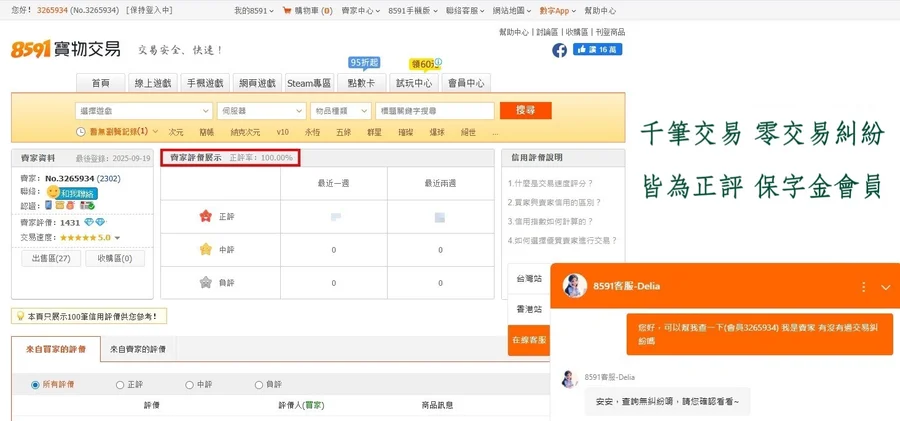Expand the 伺服器 dropdown

click(x=262, y=111)
